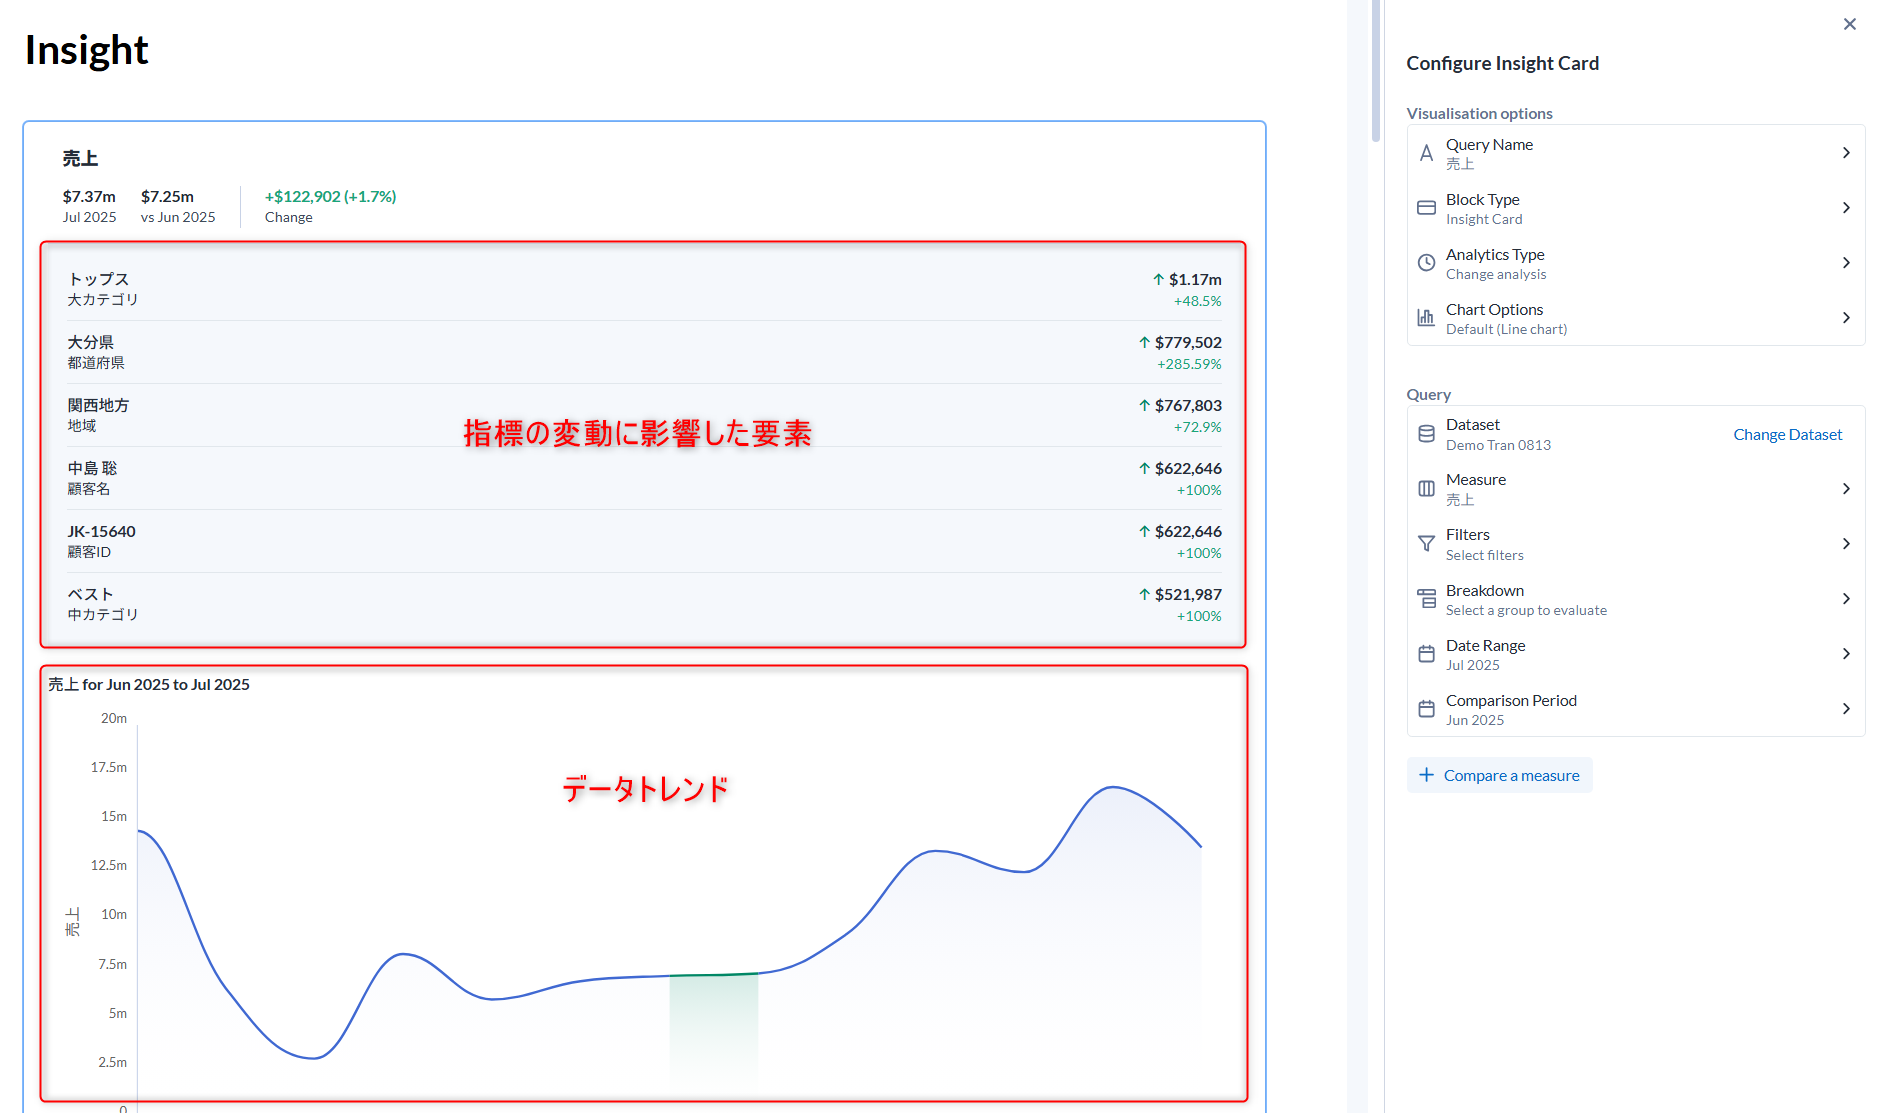The image size is (1879, 1113).
Task: Click the +285.59% percentage
Action: [x=1189, y=364]
